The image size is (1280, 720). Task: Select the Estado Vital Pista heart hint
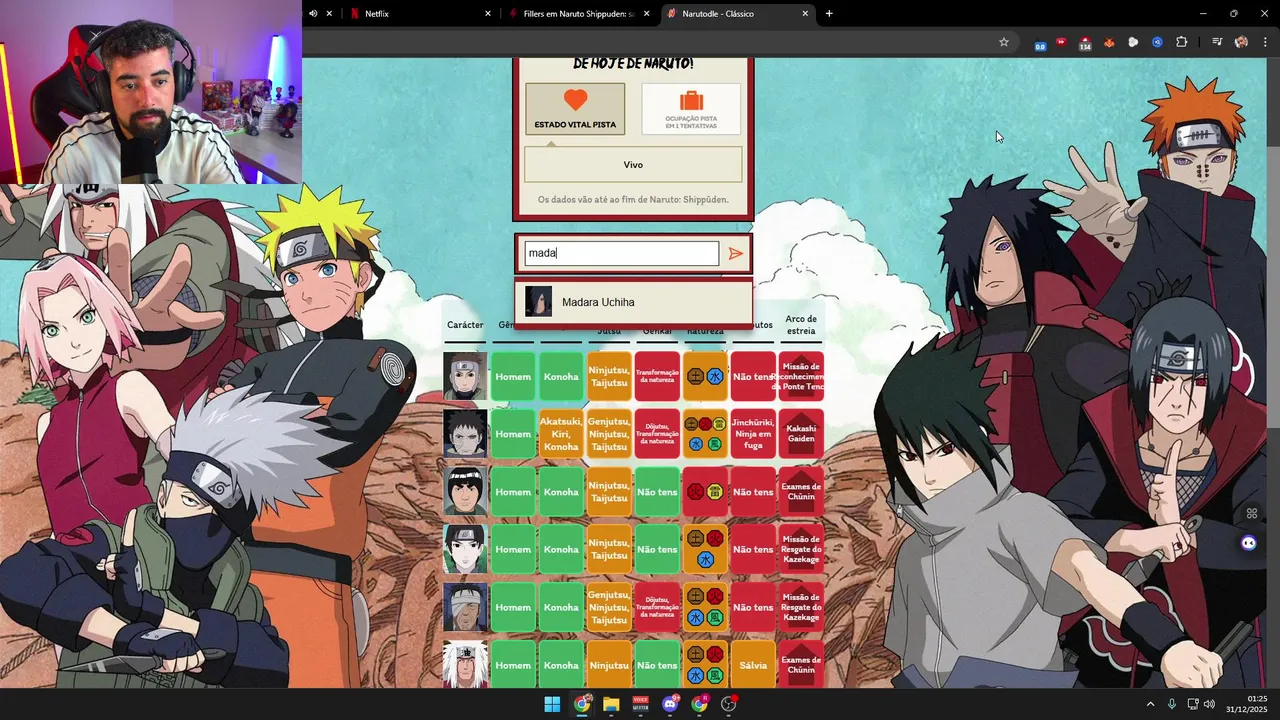pyautogui.click(x=575, y=109)
